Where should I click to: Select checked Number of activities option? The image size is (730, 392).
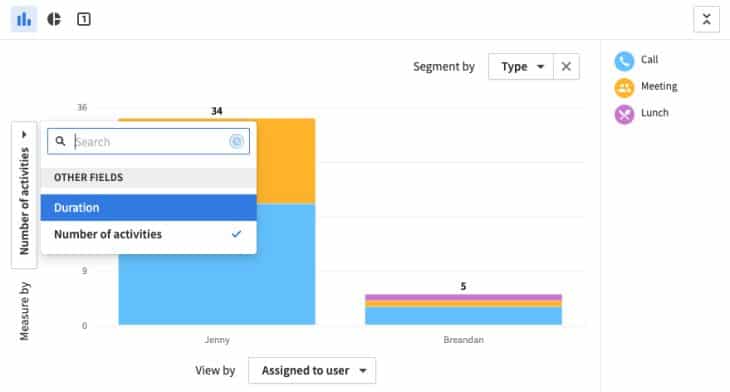(149, 234)
